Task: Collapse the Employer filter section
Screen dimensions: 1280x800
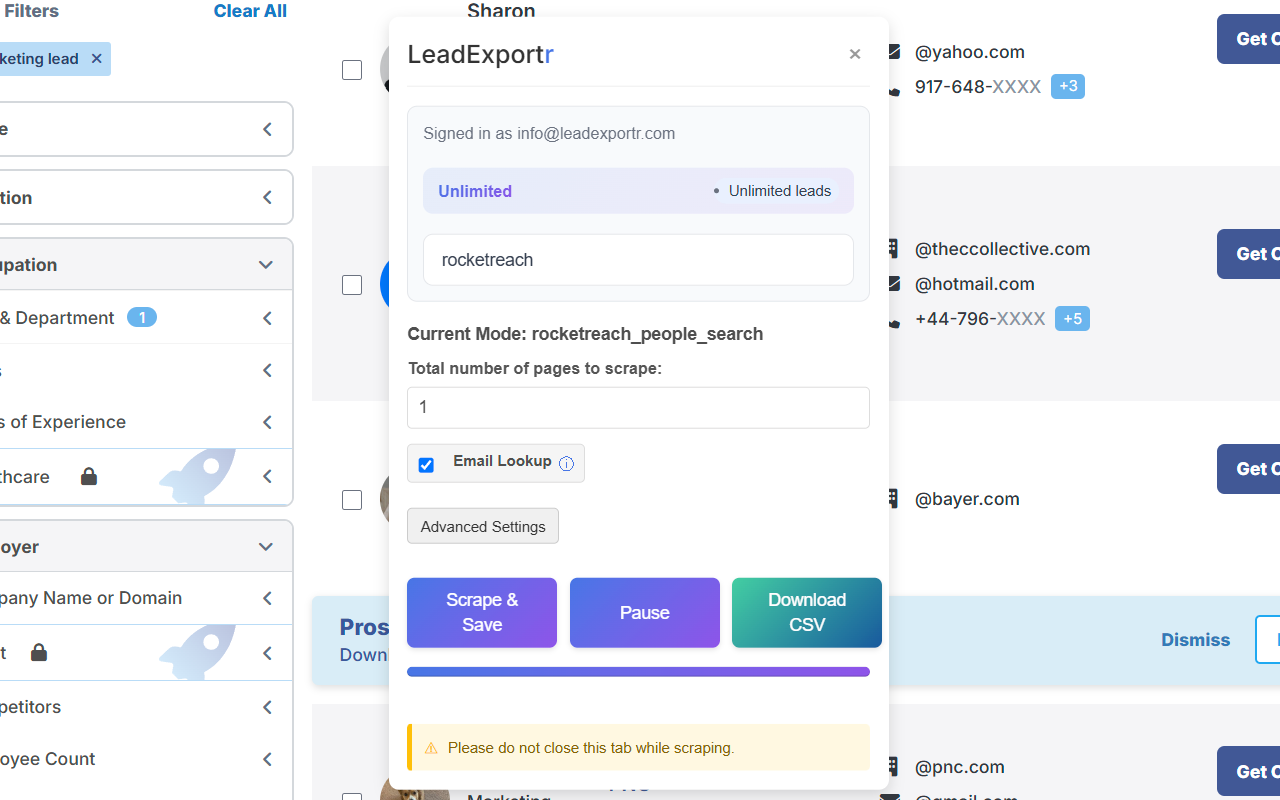Action: point(266,547)
